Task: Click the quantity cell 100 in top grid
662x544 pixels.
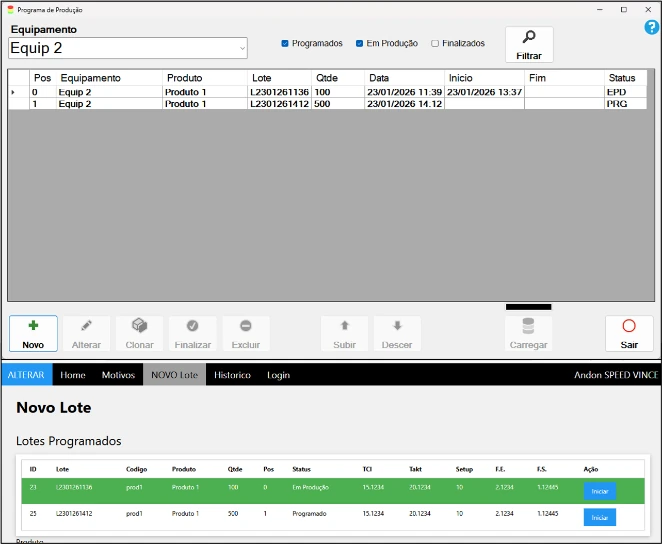Action: click(x=338, y=92)
